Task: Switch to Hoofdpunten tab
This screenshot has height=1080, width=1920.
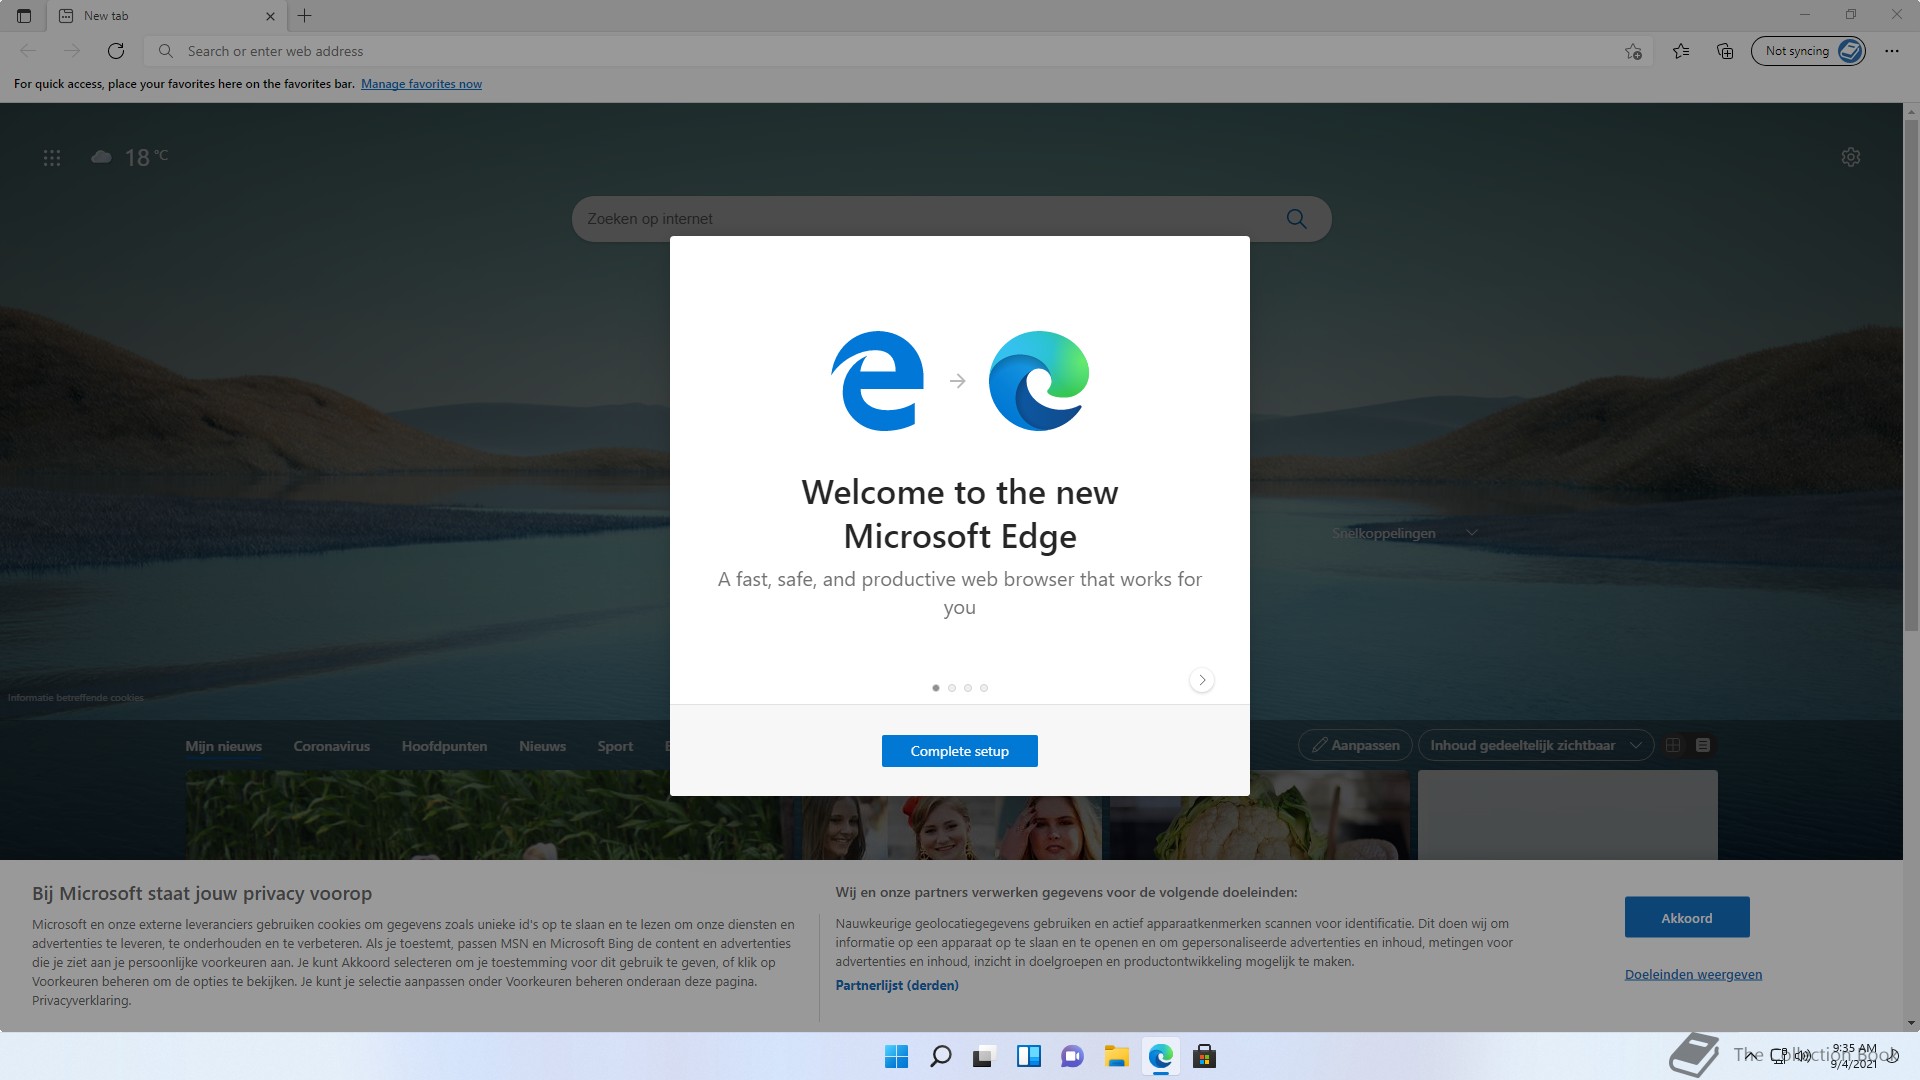Action: 445,746
